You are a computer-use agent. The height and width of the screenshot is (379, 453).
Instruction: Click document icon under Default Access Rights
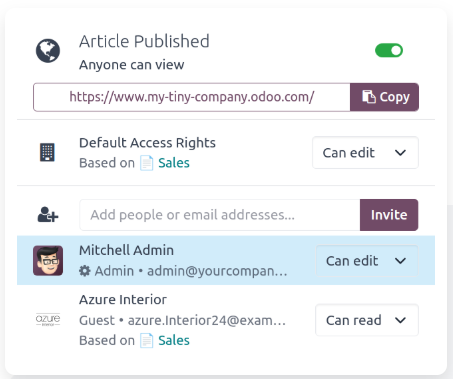tap(146, 163)
